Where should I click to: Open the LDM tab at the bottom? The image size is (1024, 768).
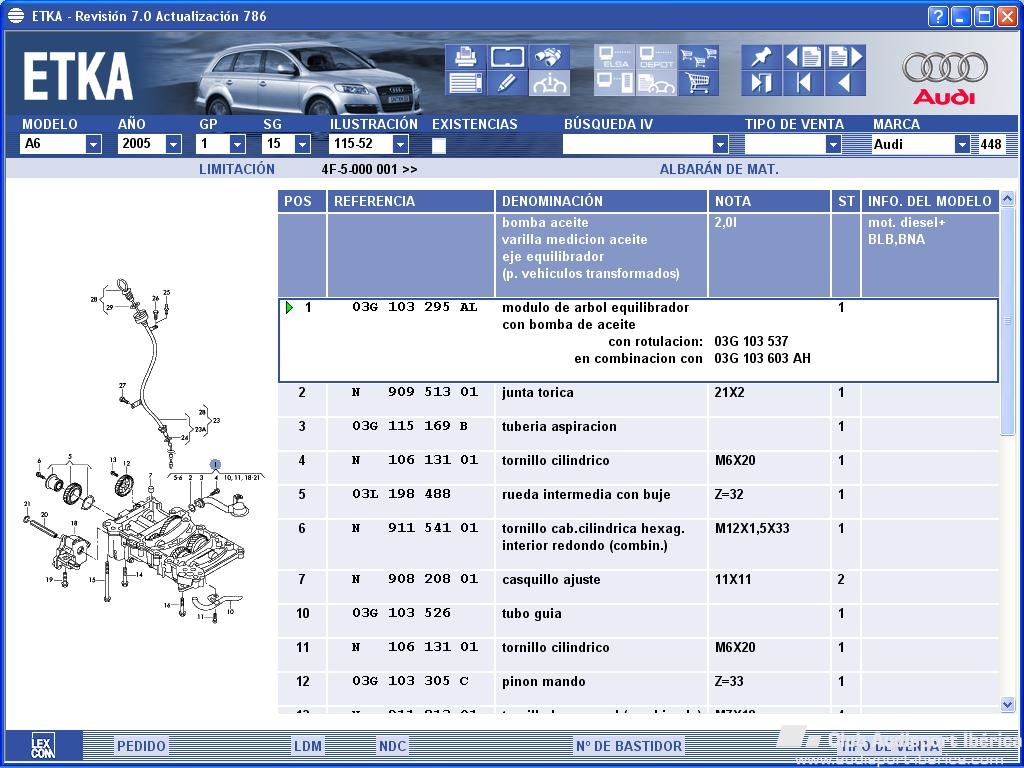(308, 746)
